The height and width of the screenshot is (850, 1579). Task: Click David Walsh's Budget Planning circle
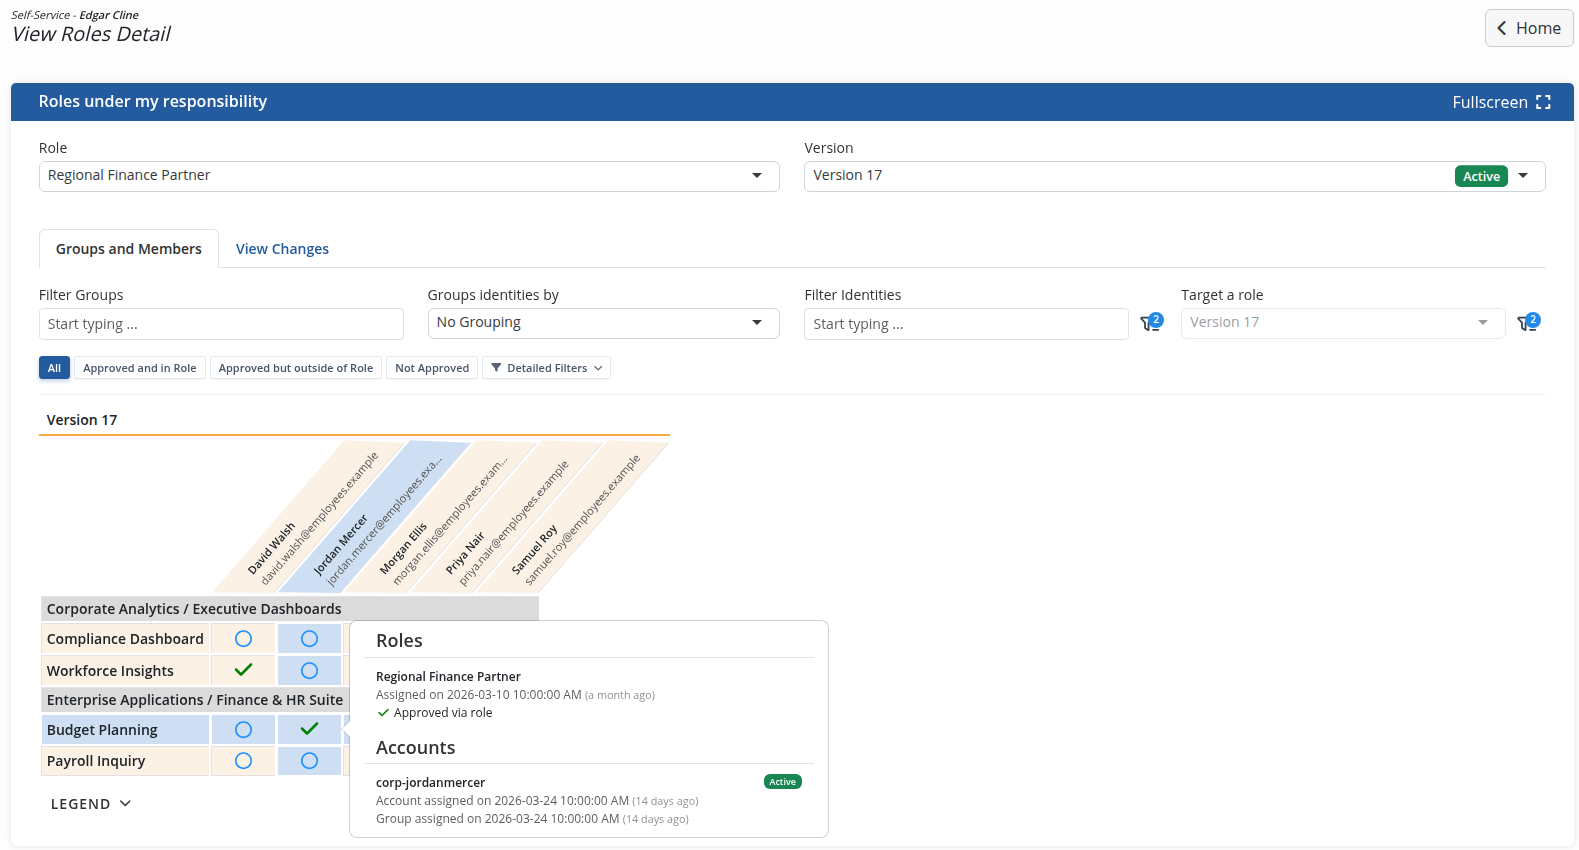243,730
